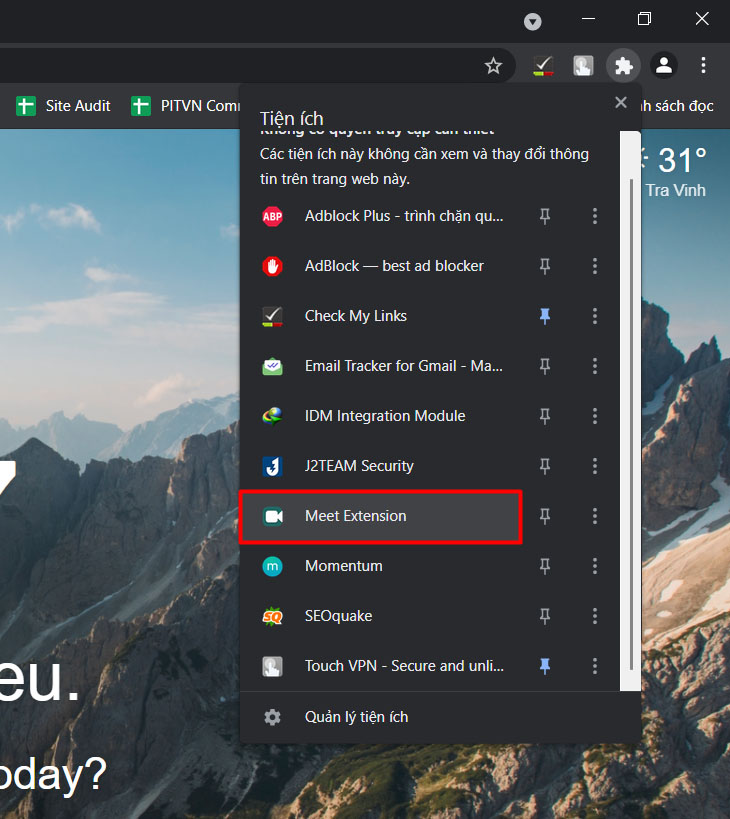This screenshot has height=819, width=730.
Task: Click the Momentum extension icon
Action: (272, 566)
